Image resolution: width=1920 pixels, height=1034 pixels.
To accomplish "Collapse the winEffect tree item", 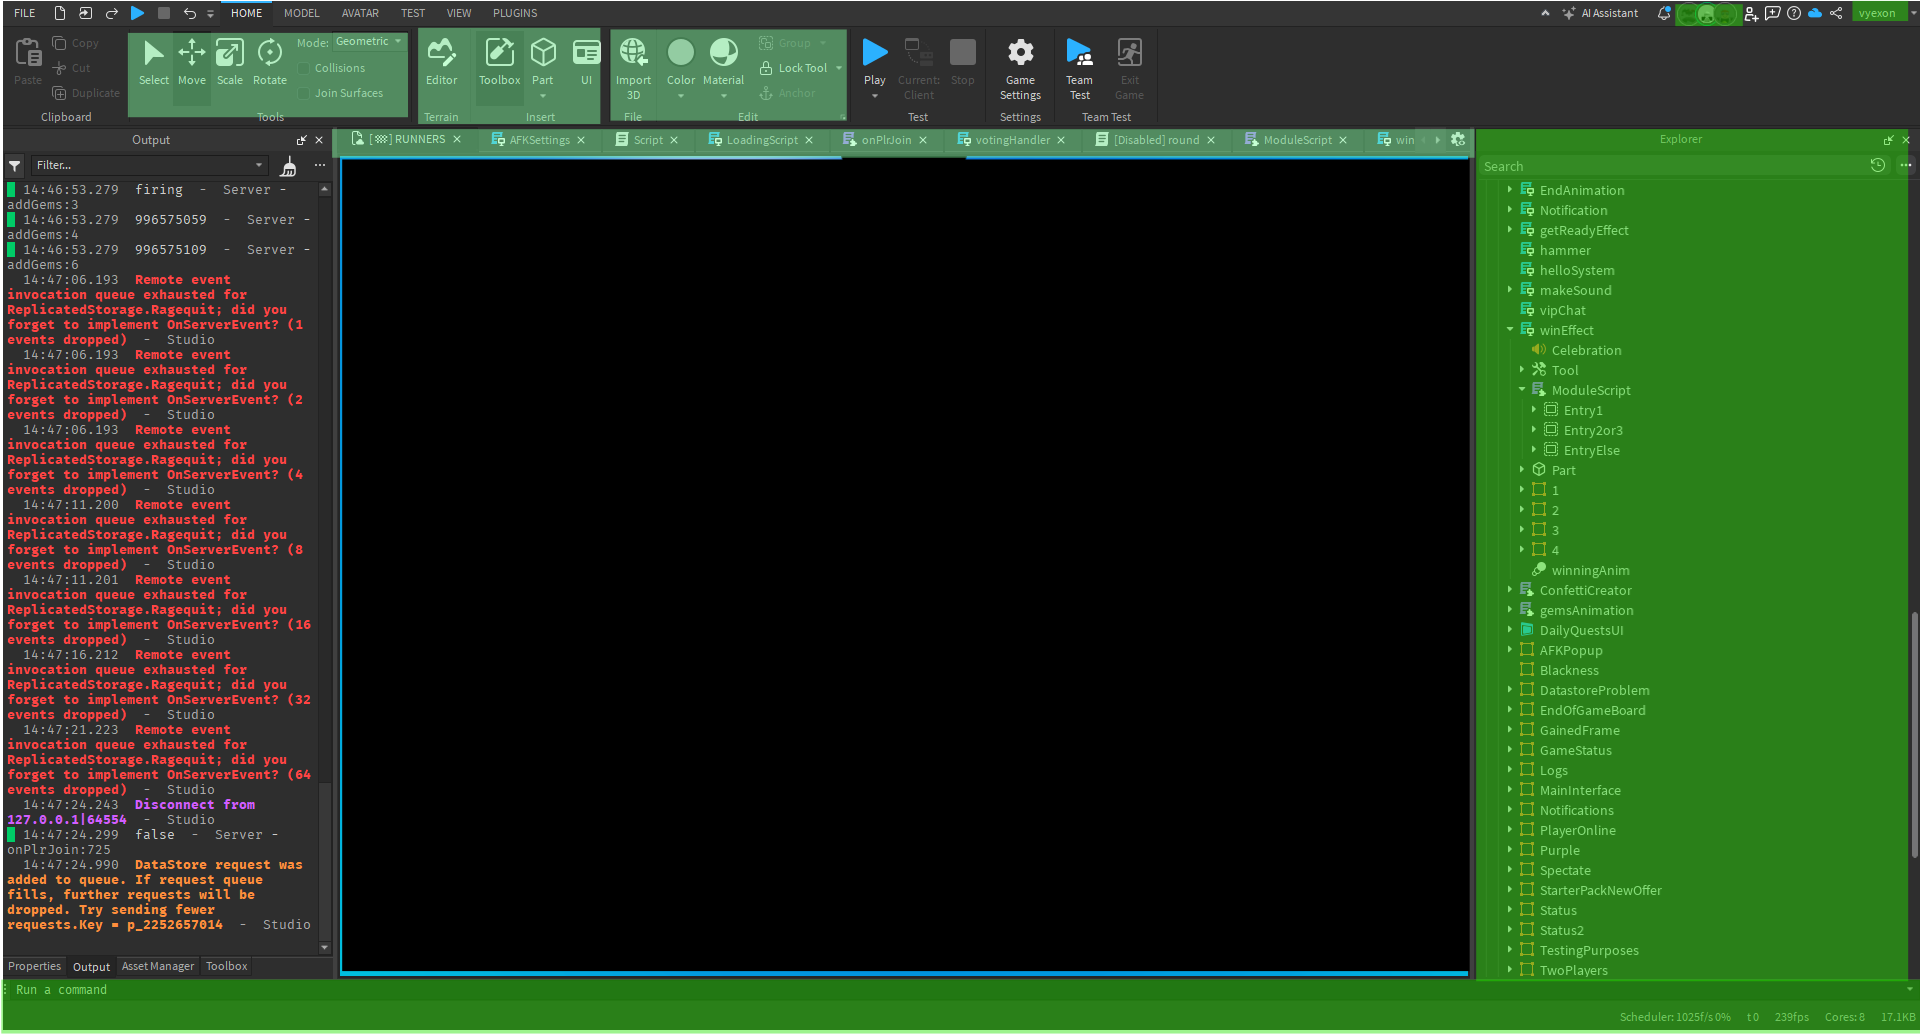I will coord(1510,329).
